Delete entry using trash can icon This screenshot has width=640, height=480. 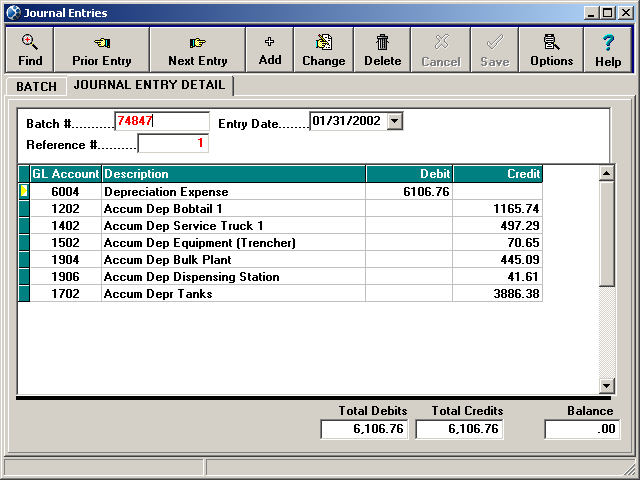click(382, 49)
